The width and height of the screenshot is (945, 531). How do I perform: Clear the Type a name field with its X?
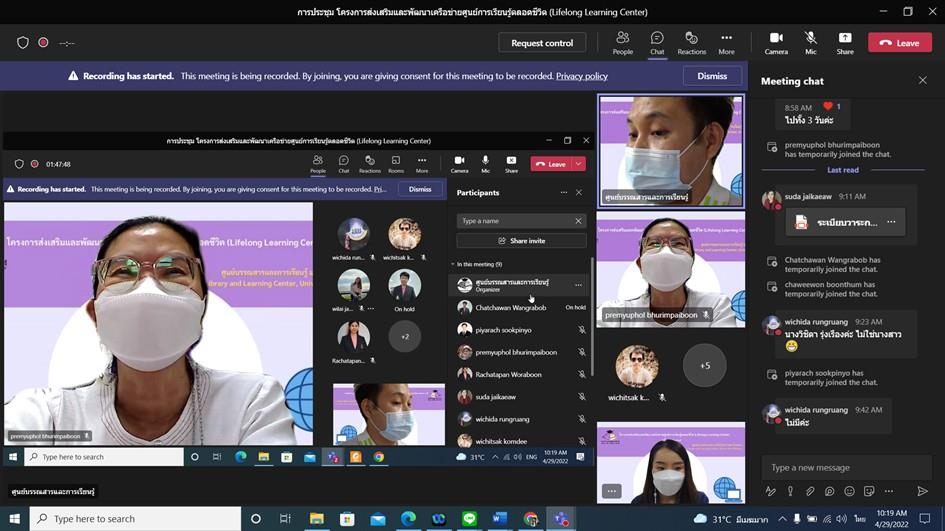click(578, 221)
